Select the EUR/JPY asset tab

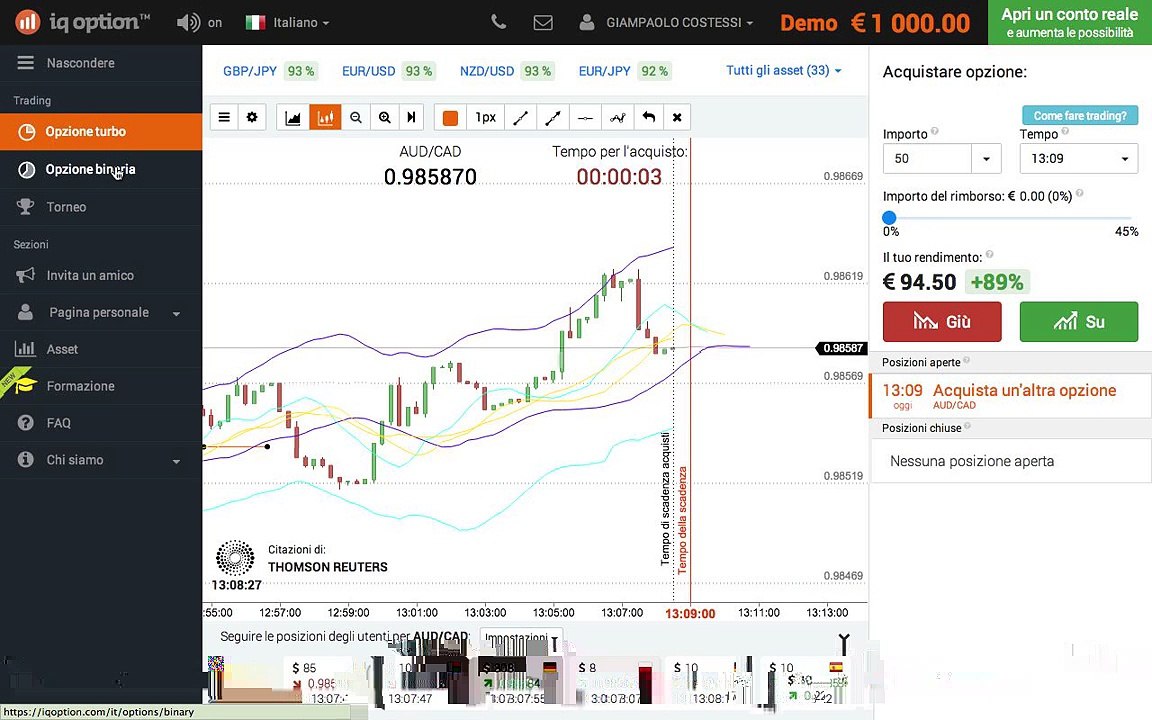coord(624,71)
